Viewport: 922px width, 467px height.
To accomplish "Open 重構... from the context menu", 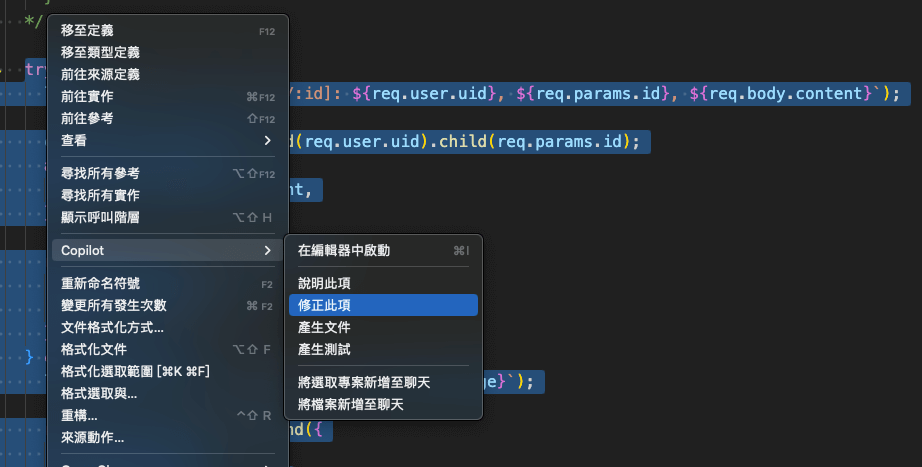I will [79, 415].
